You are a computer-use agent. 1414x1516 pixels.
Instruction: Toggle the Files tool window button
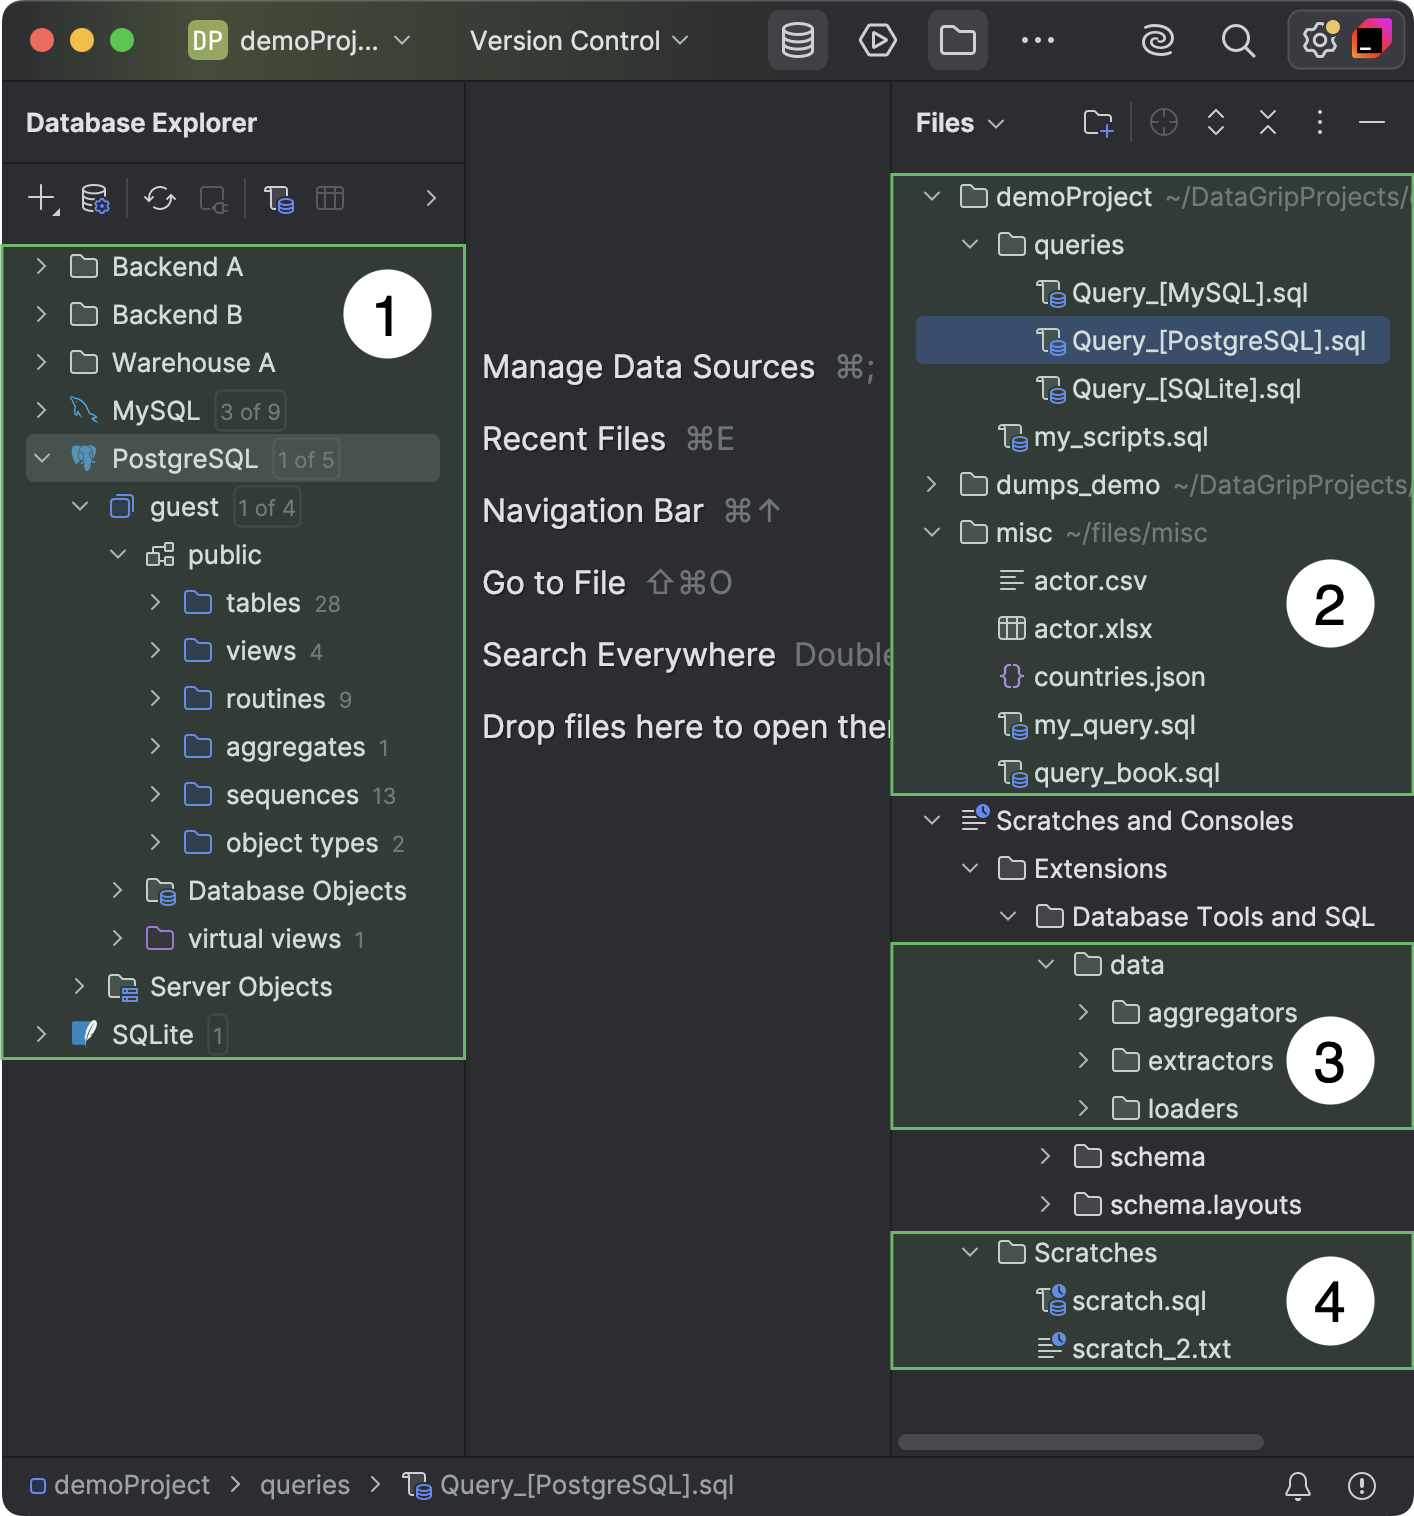(x=957, y=41)
